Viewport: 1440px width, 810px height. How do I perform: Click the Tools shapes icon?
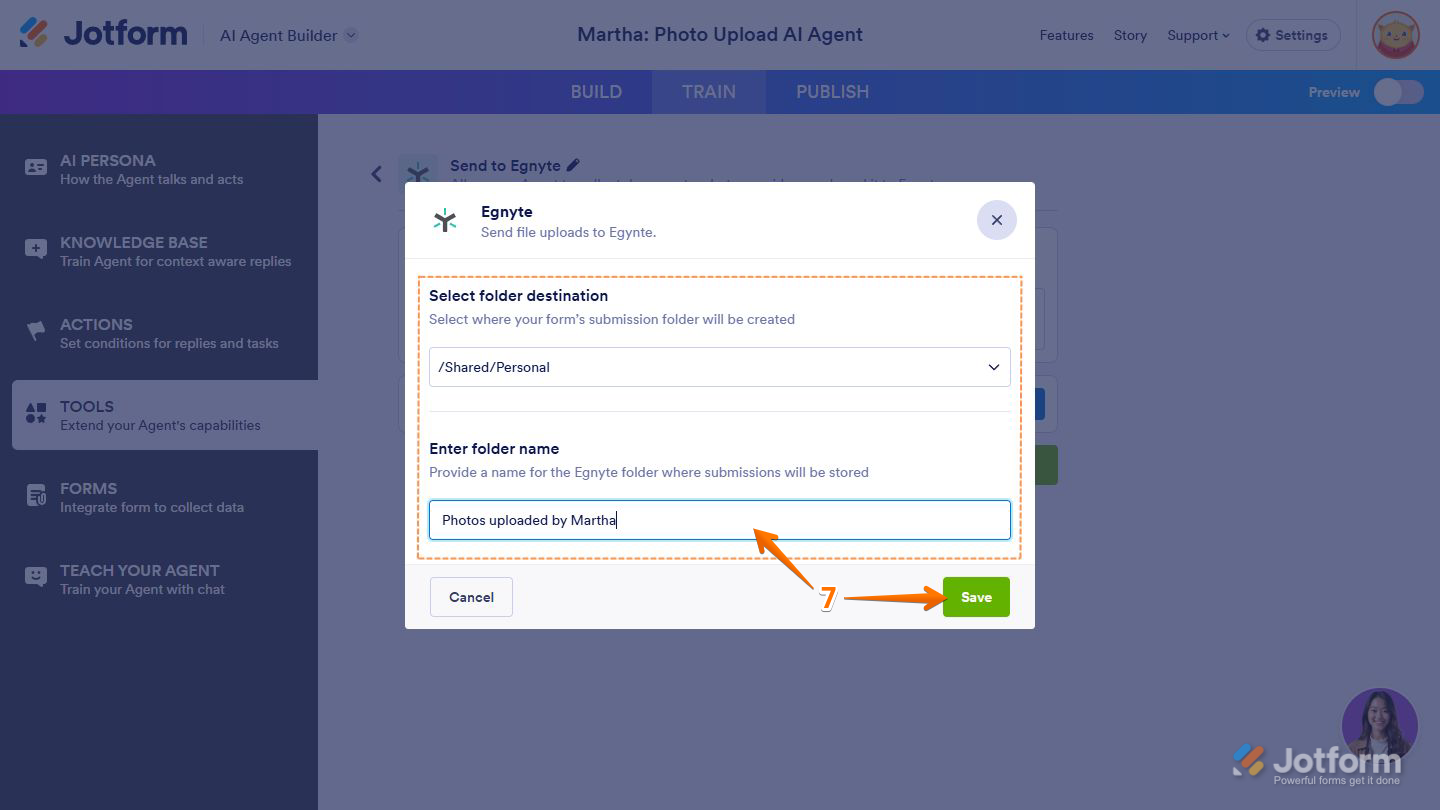coord(36,414)
